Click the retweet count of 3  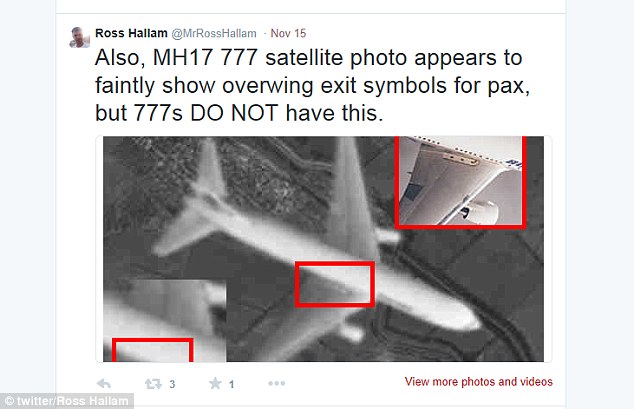[172, 384]
